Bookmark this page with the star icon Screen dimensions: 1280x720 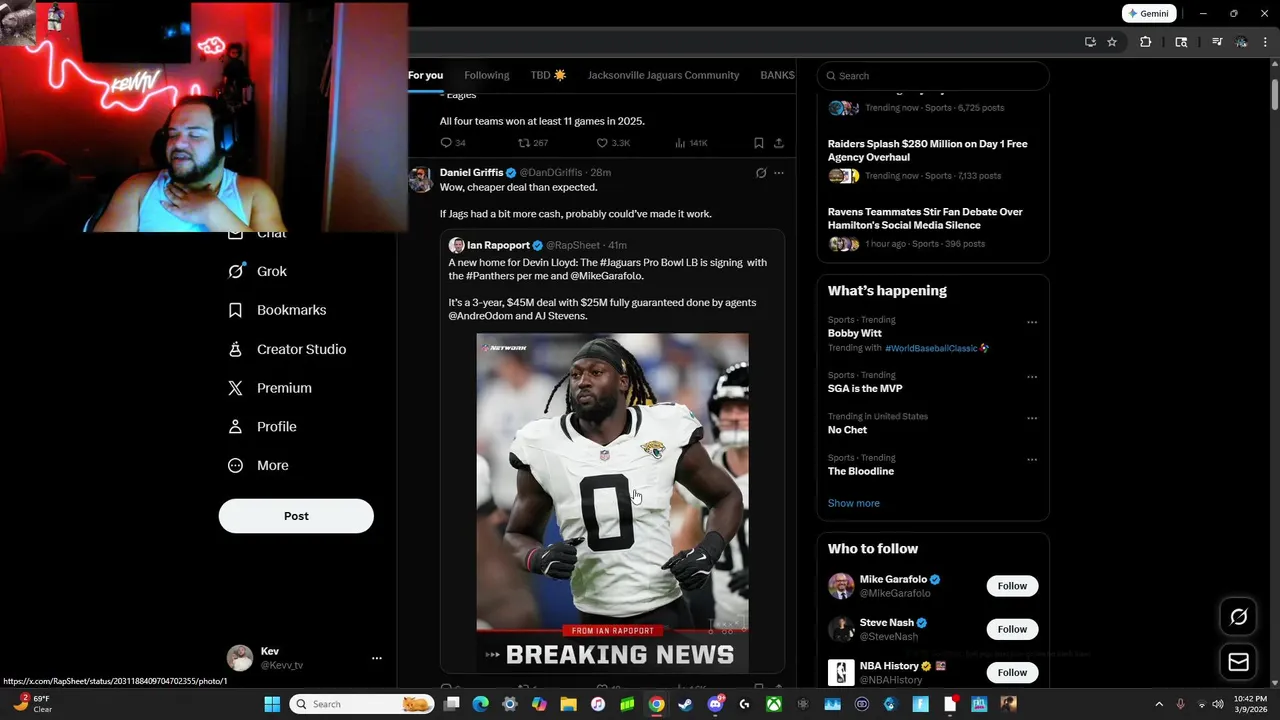point(1112,42)
